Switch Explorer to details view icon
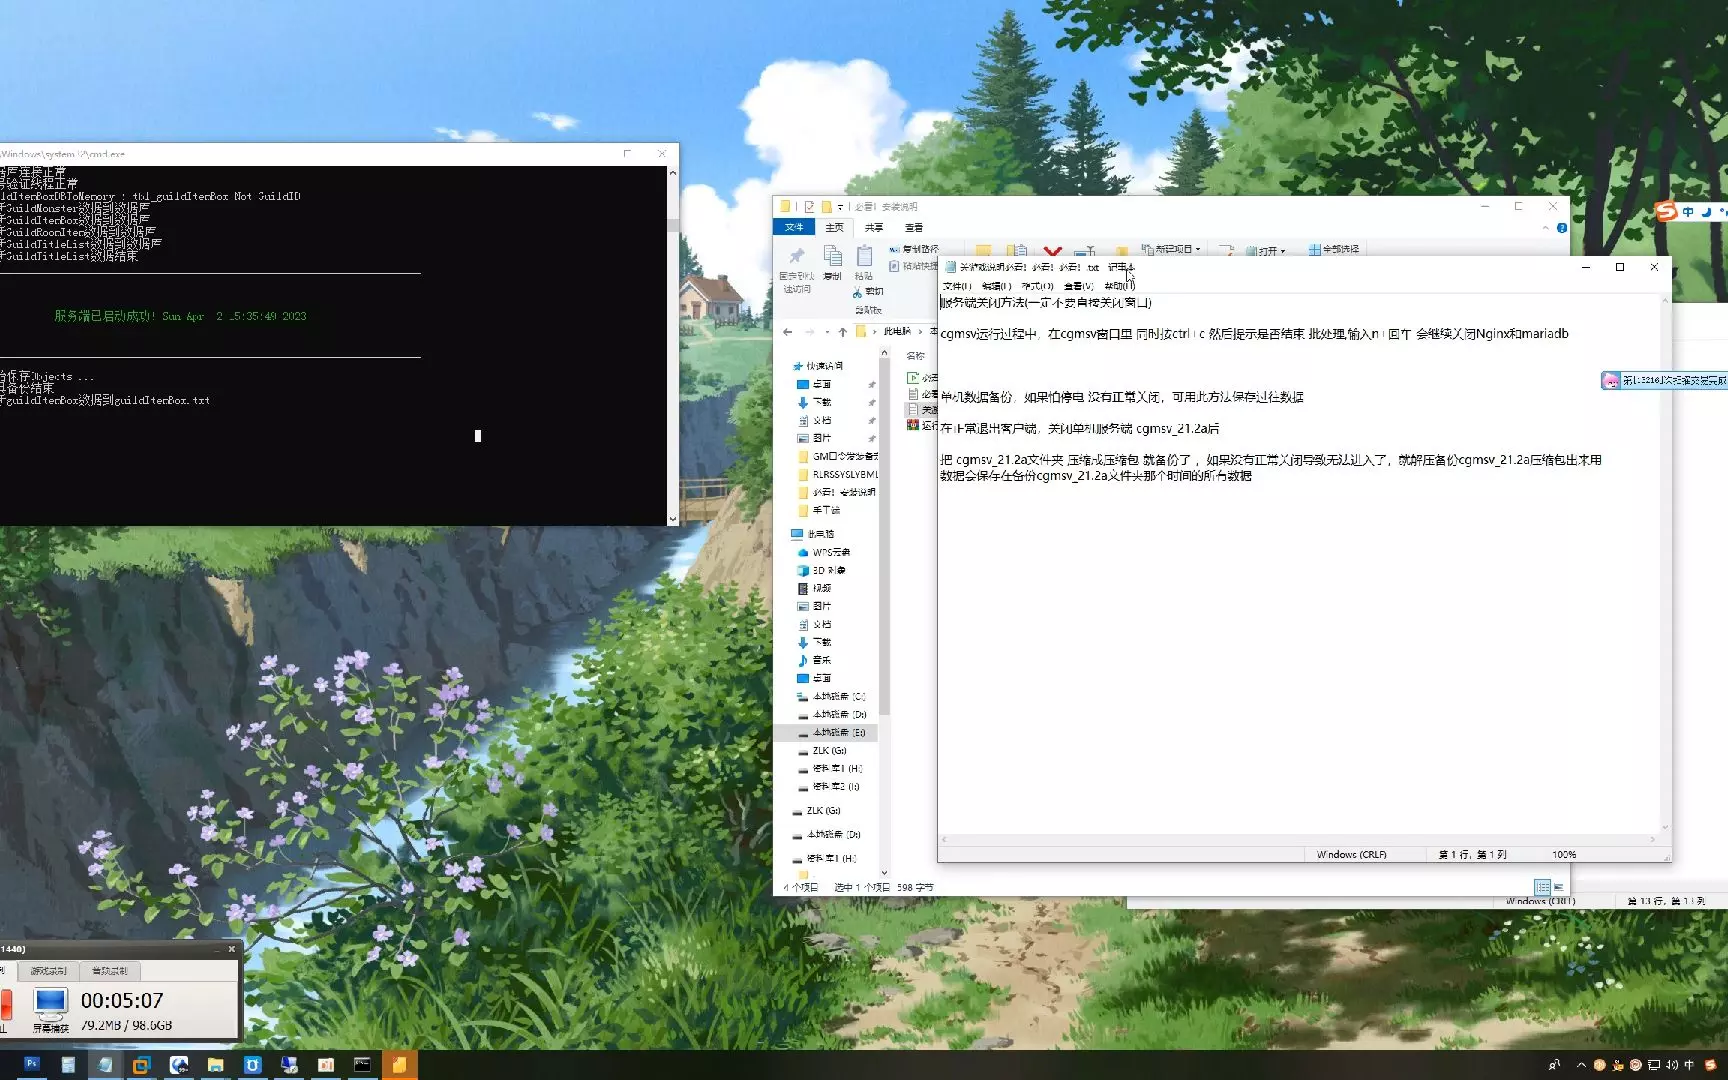This screenshot has width=1728, height=1080. pyautogui.click(x=1542, y=887)
